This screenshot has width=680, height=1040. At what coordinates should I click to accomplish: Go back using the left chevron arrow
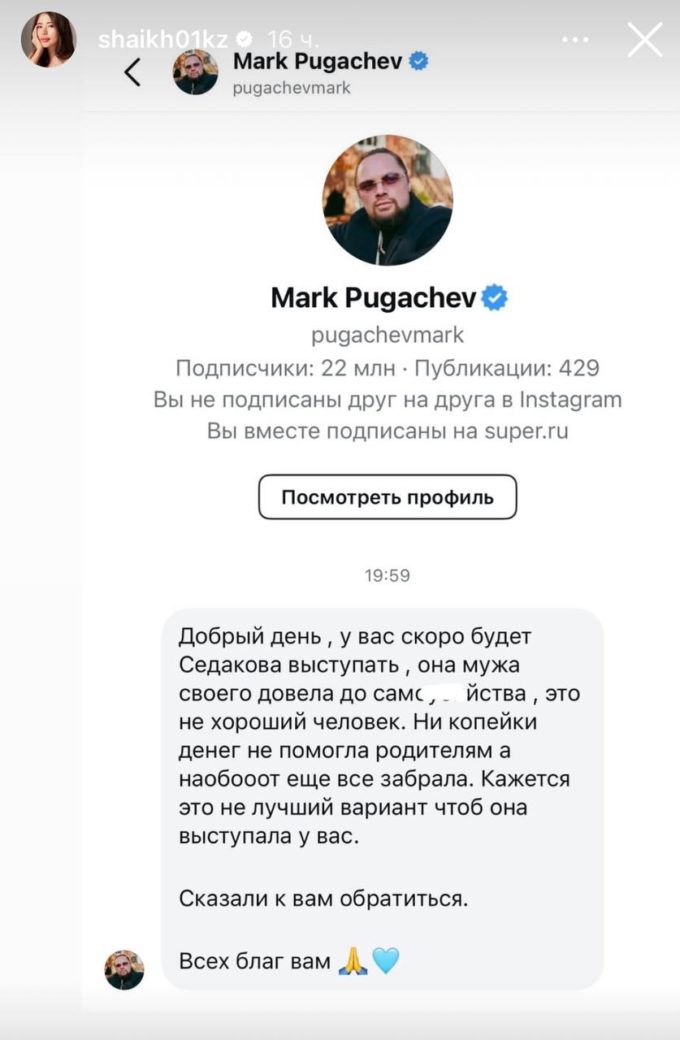point(133,72)
